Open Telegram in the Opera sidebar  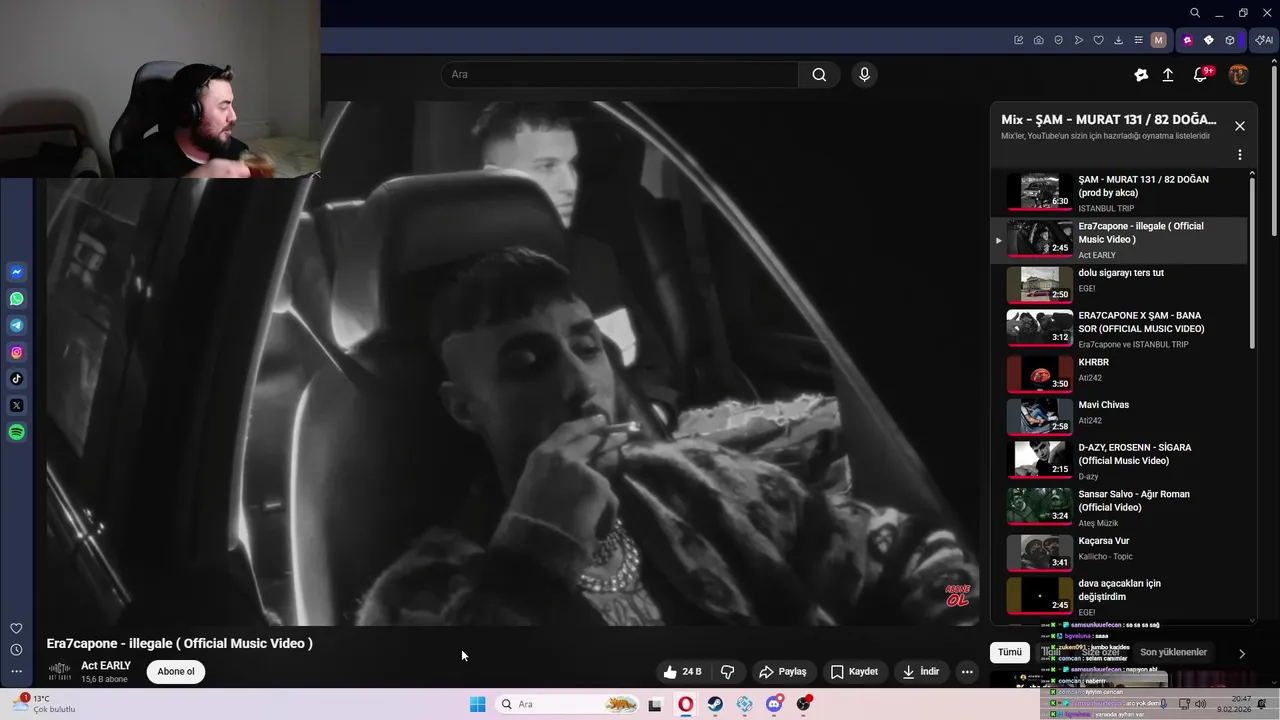click(x=17, y=325)
